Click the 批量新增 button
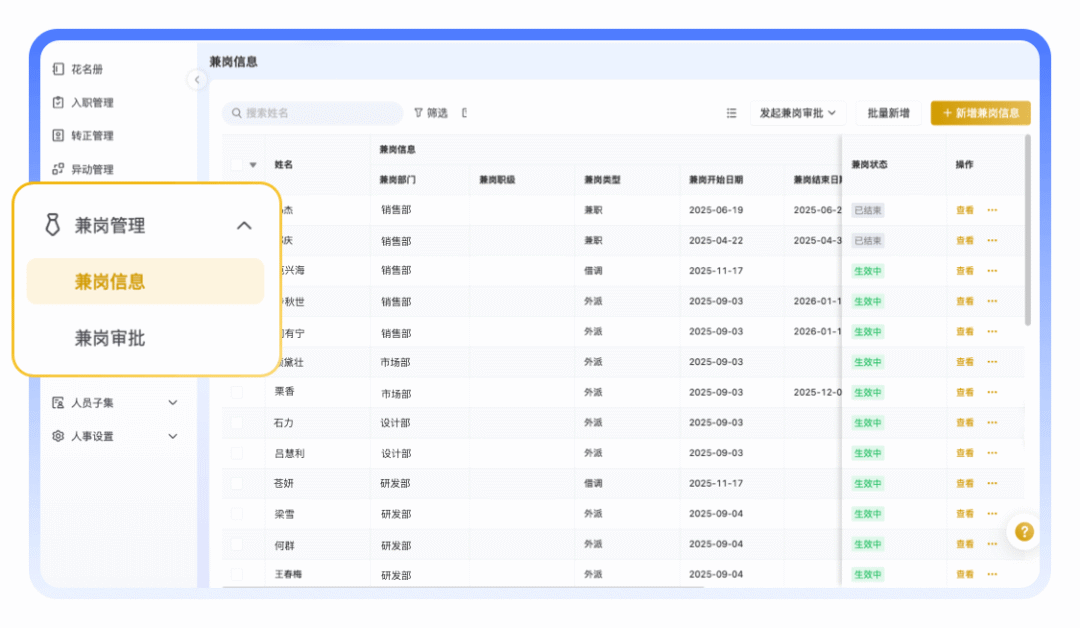 click(x=888, y=113)
